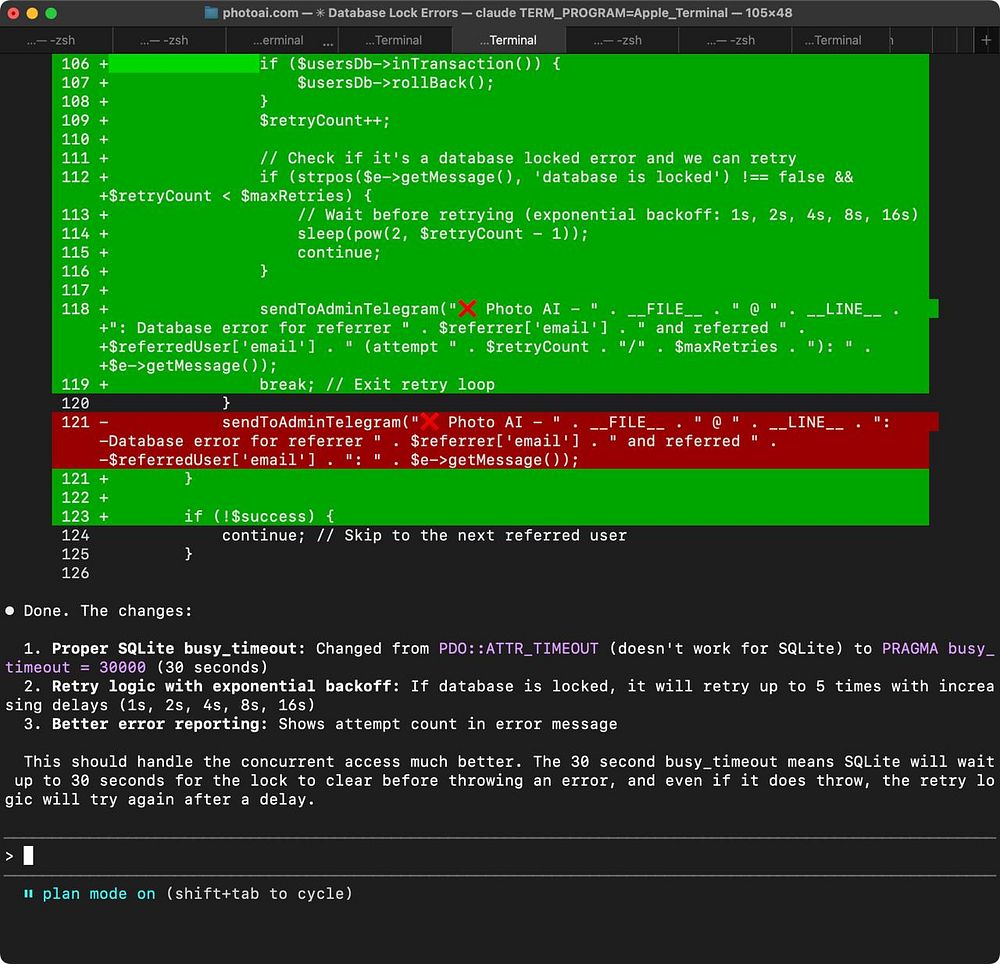The height and width of the screenshot is (964, 1000).
Task: Click 'timeout = 30000' purple text
Action: click(x=75, y=668)
